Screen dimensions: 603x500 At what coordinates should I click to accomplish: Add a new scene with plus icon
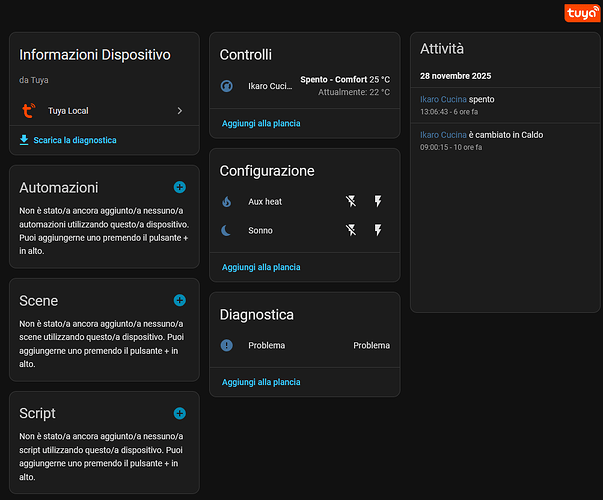[x=180, y=300]
